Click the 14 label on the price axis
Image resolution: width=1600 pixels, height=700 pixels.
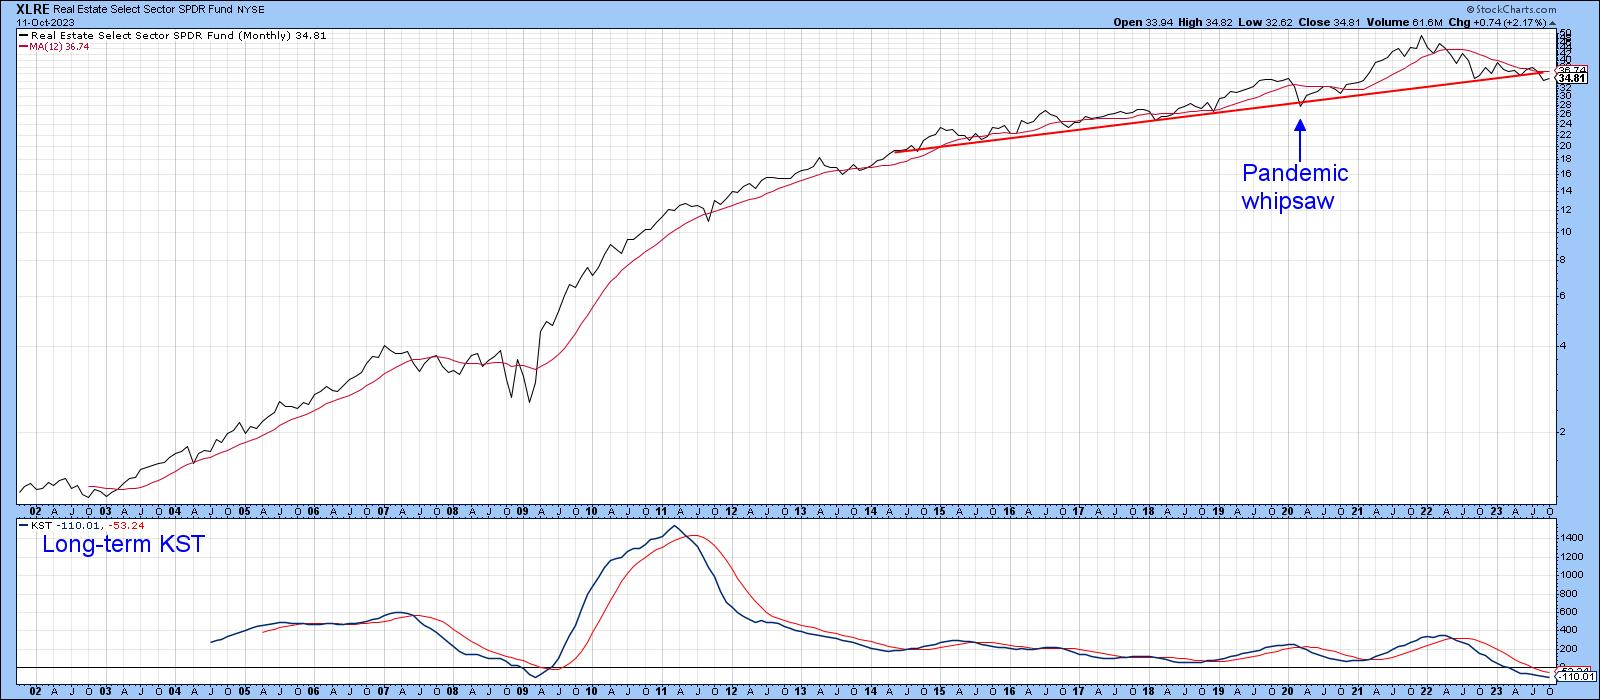[1566, 190]
